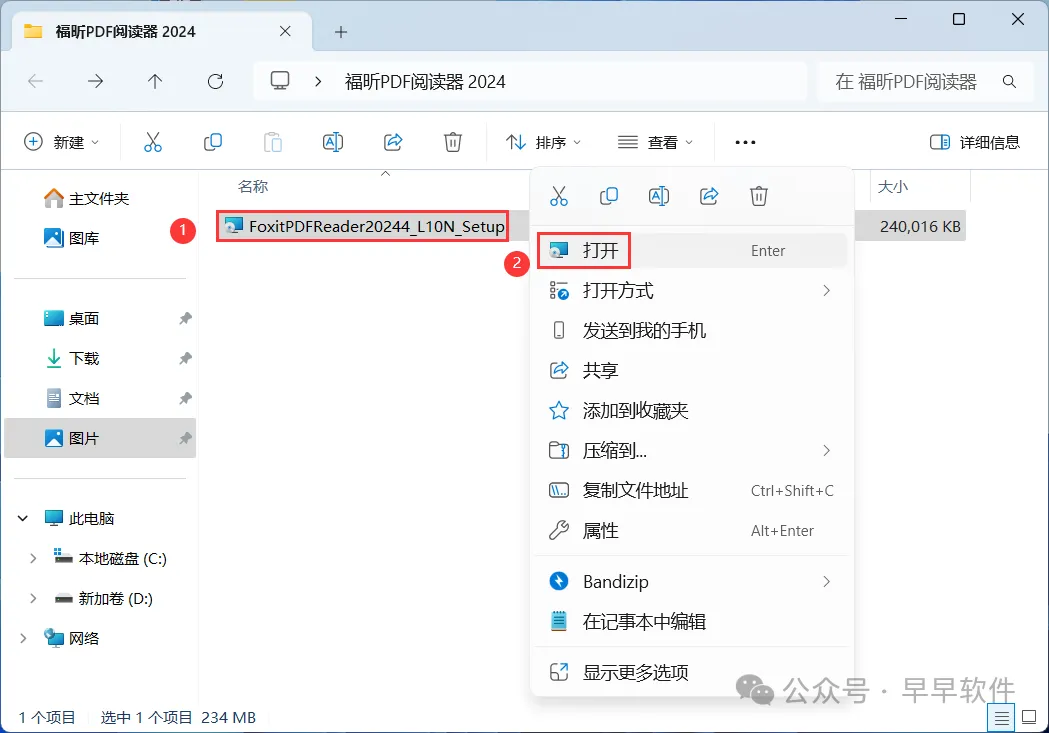Choose 打开 in the context menu
This screenshot has height=733, width=1049.
coord(692,251)
